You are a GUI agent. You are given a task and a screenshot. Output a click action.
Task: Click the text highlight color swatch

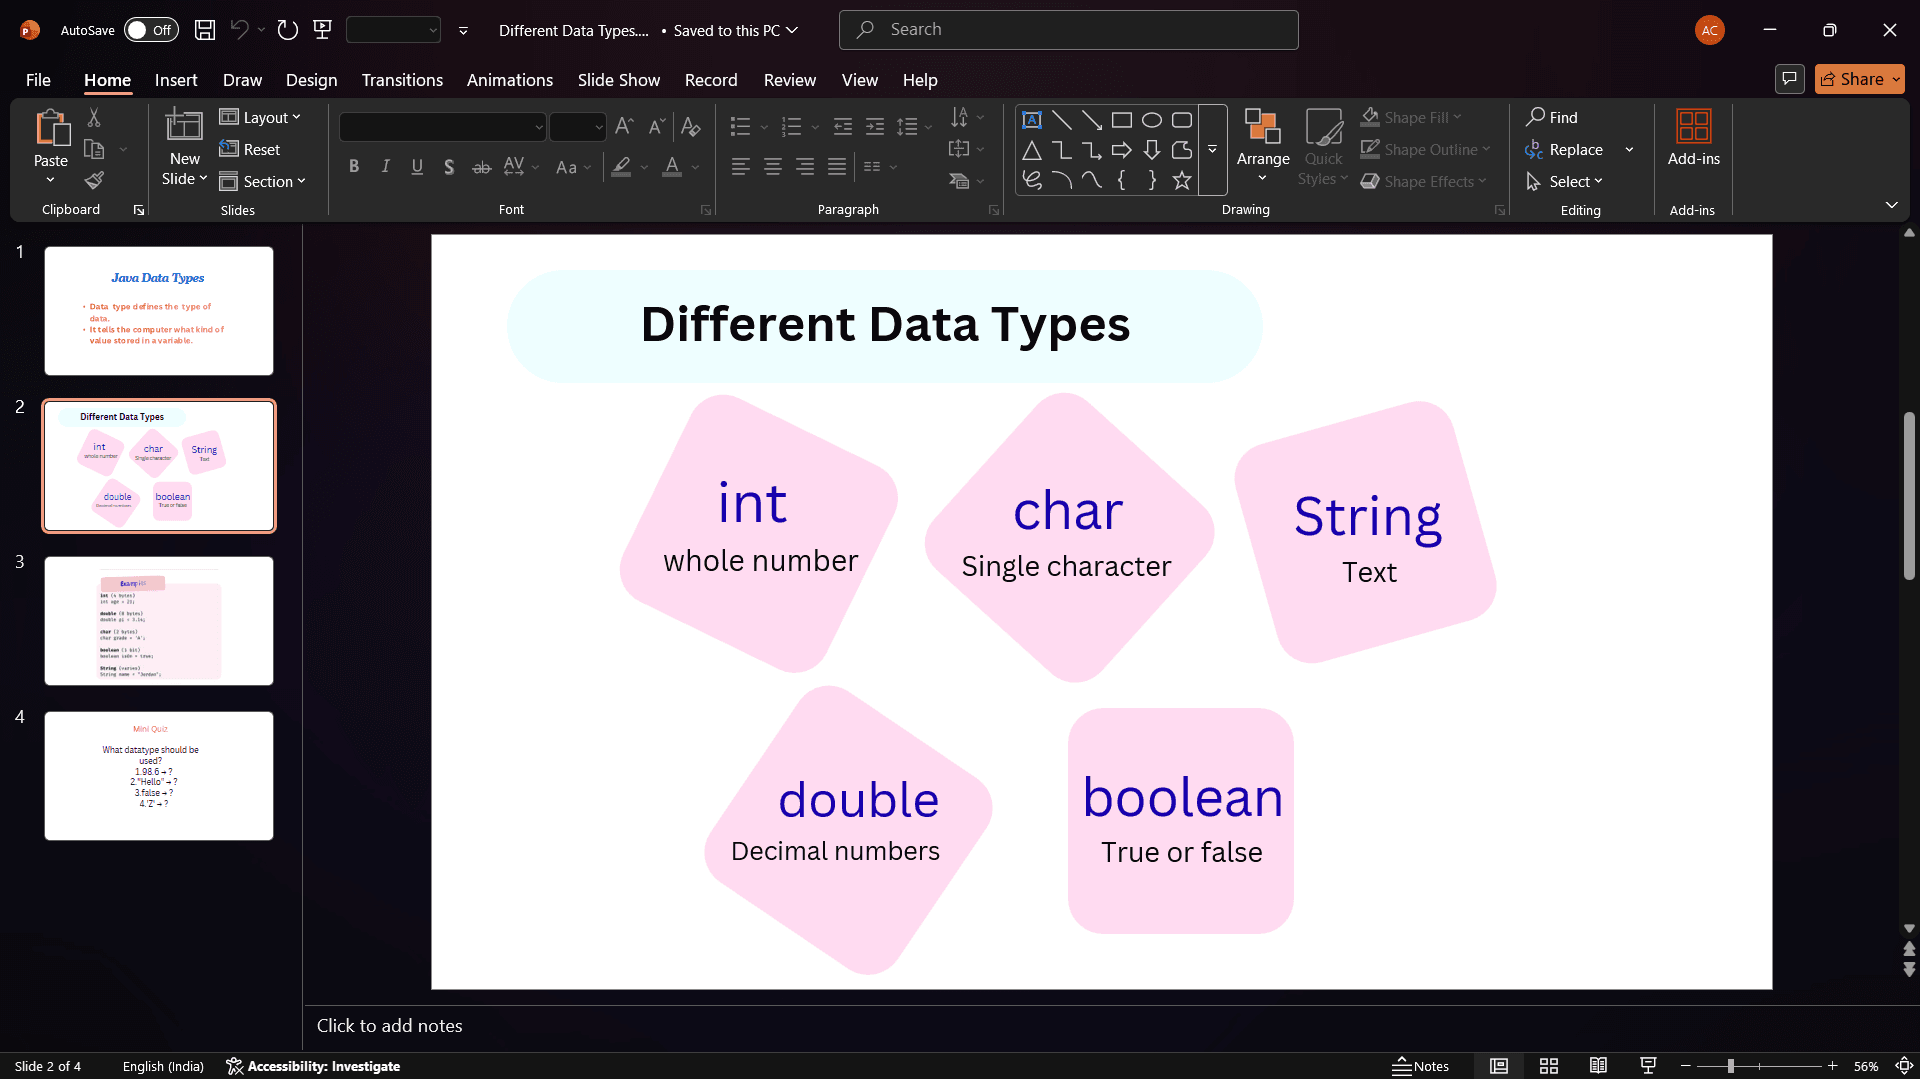tap(621, 167)
